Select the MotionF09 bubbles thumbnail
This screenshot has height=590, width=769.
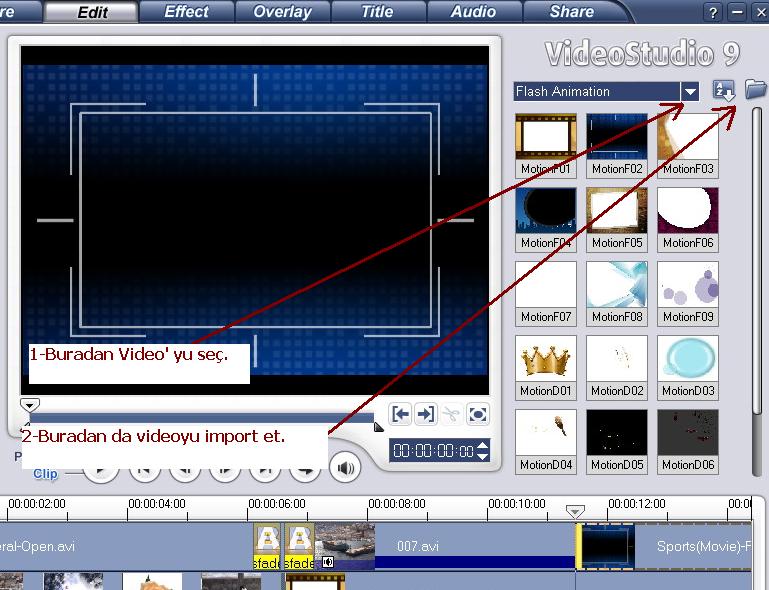click(x=688, y=293)
